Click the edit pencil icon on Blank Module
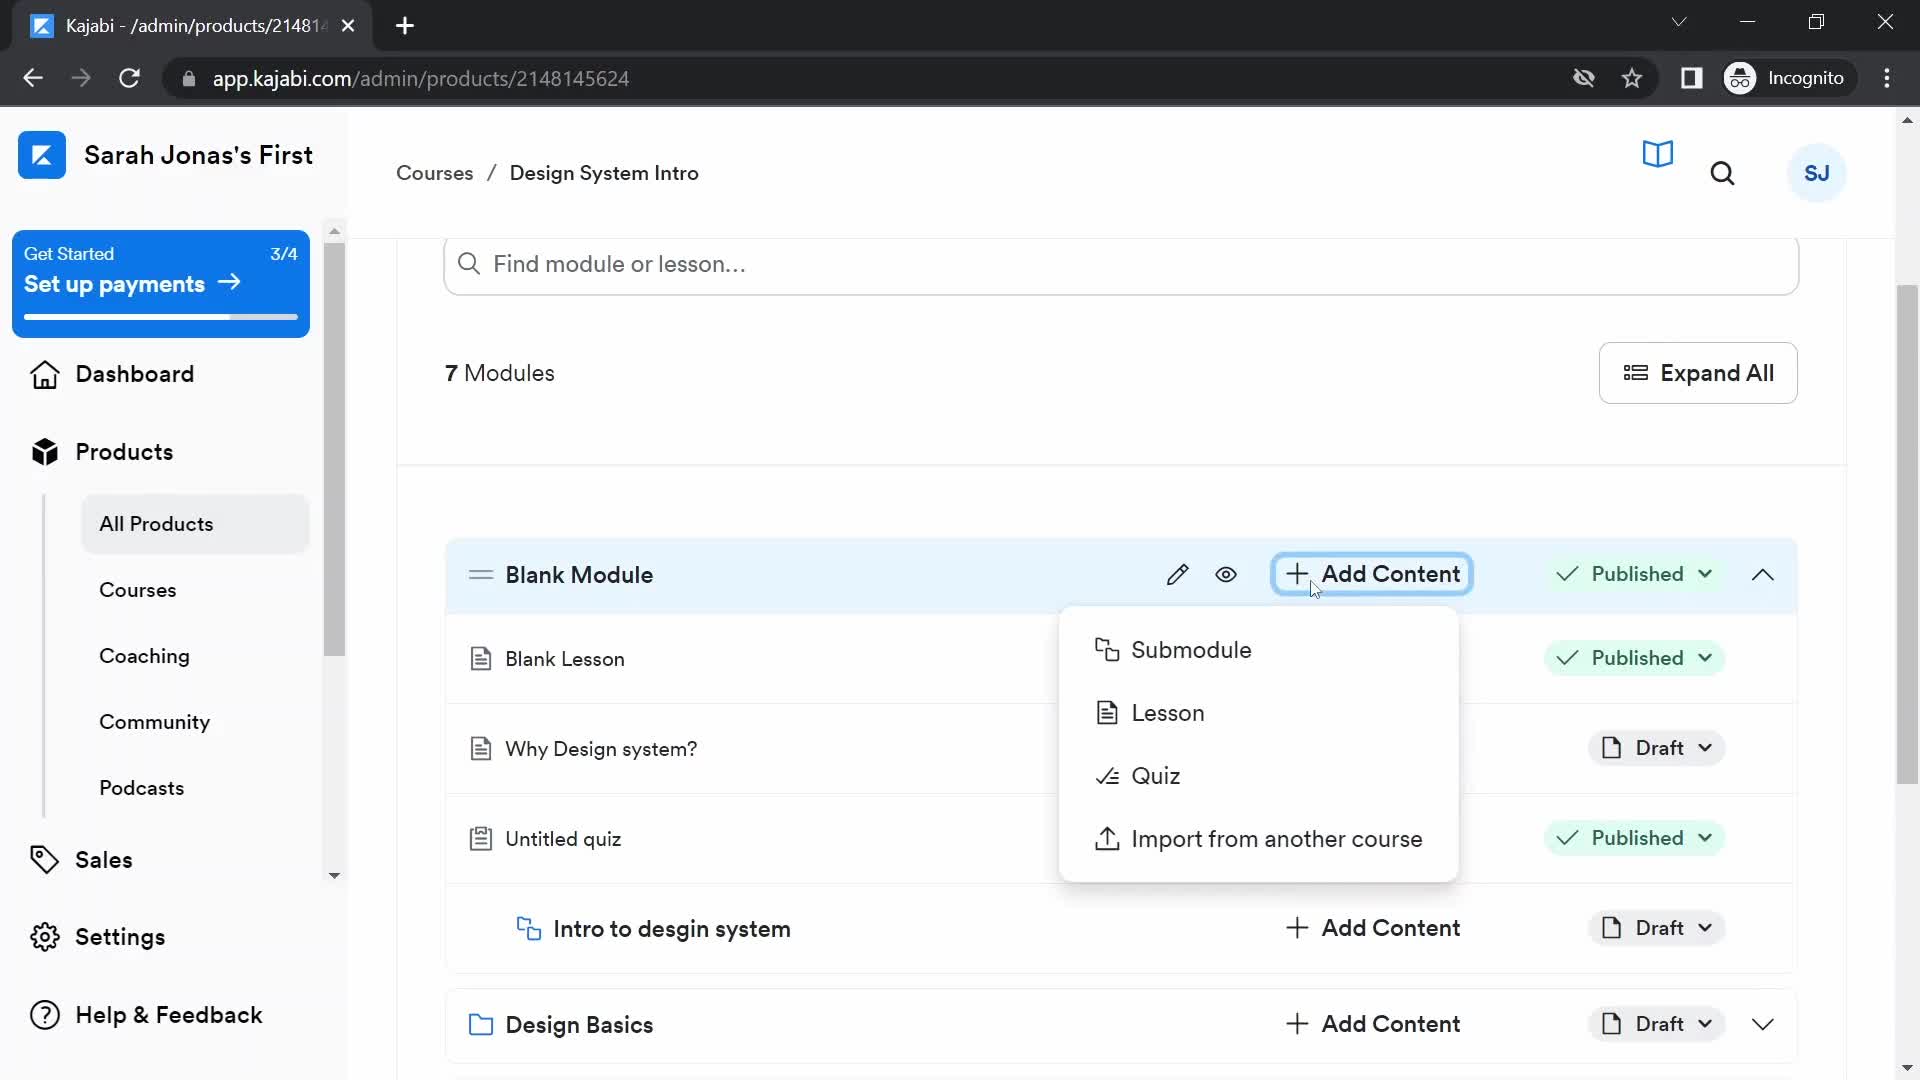The height and width of the screenshot is (1080, 1920). pos(1179,574)
